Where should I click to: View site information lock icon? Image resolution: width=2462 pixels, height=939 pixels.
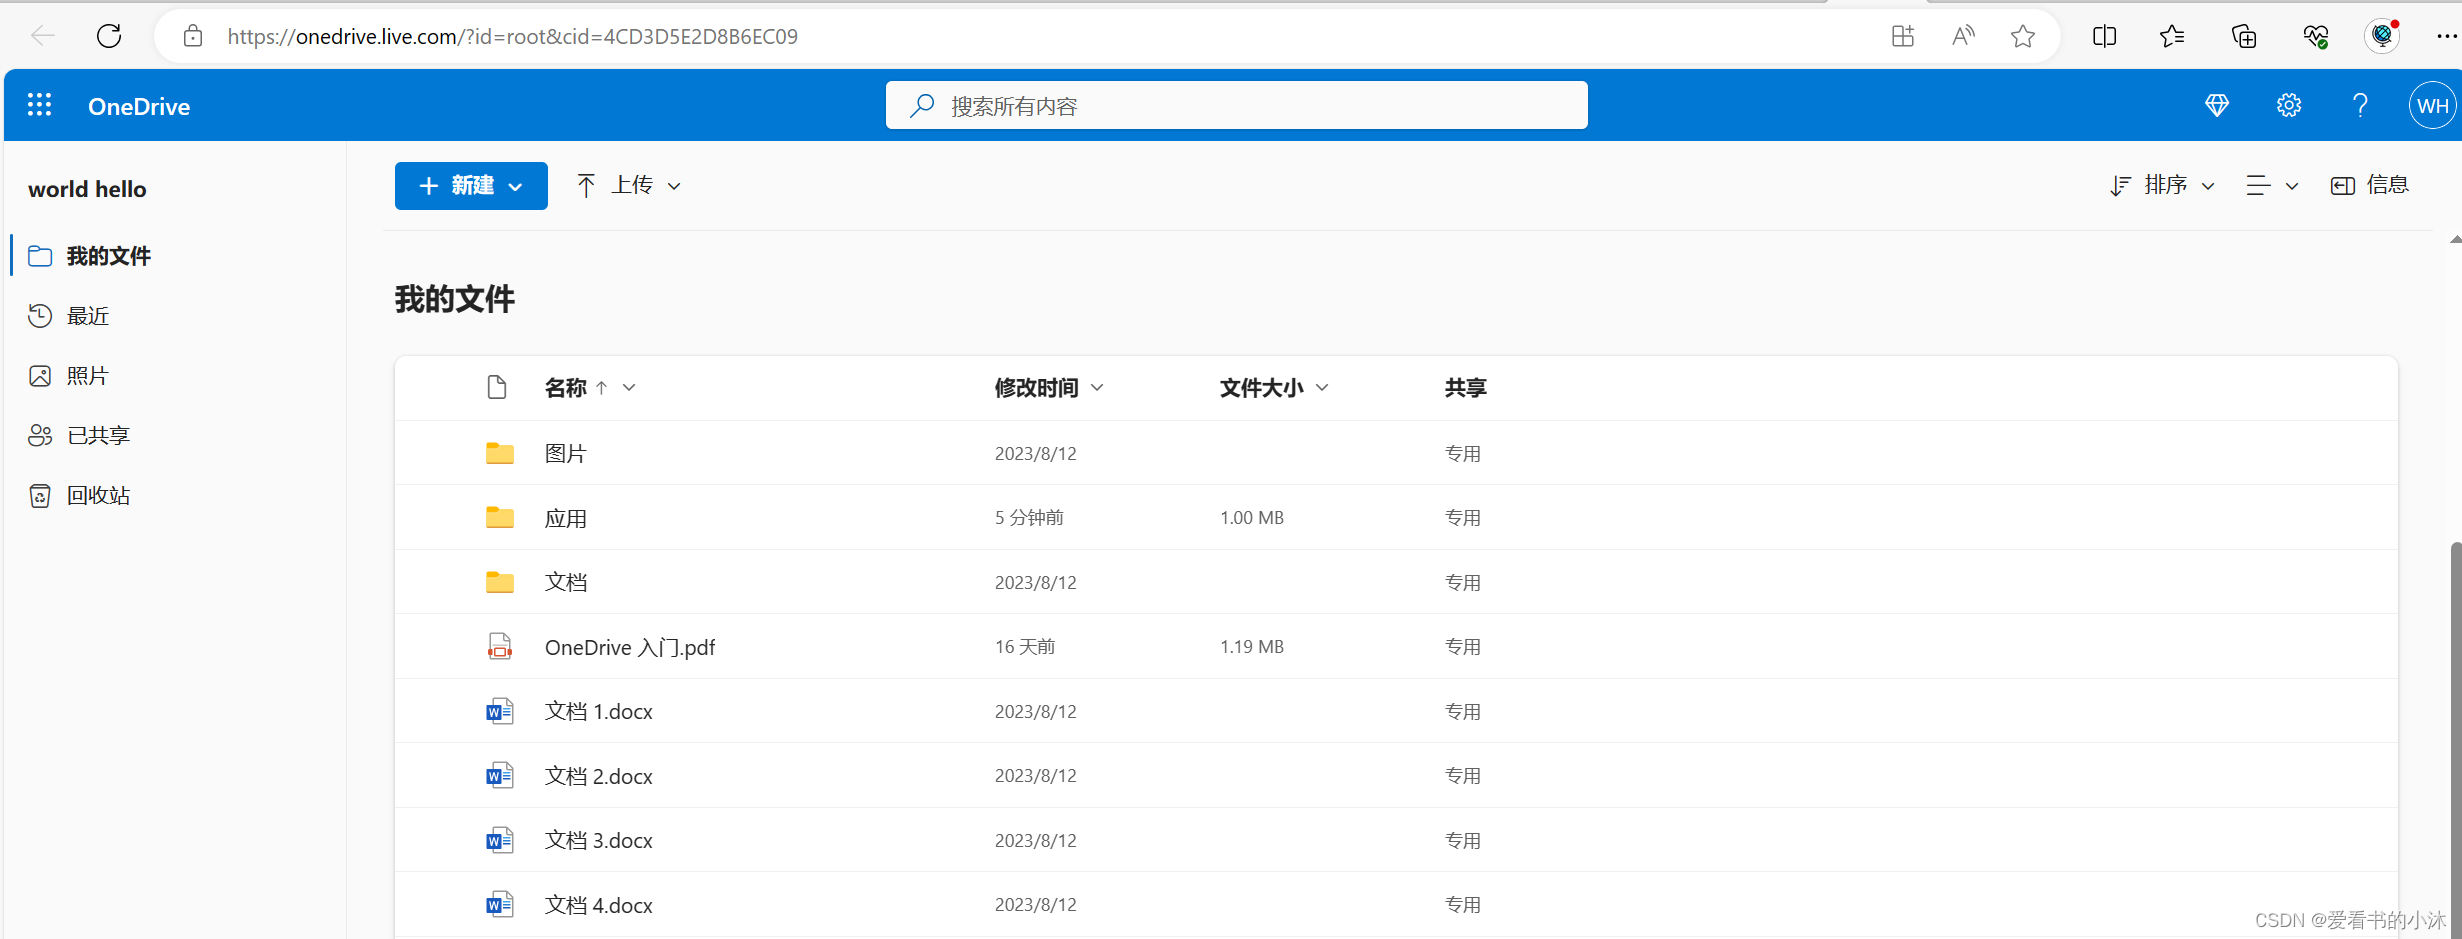pos(193,36)
